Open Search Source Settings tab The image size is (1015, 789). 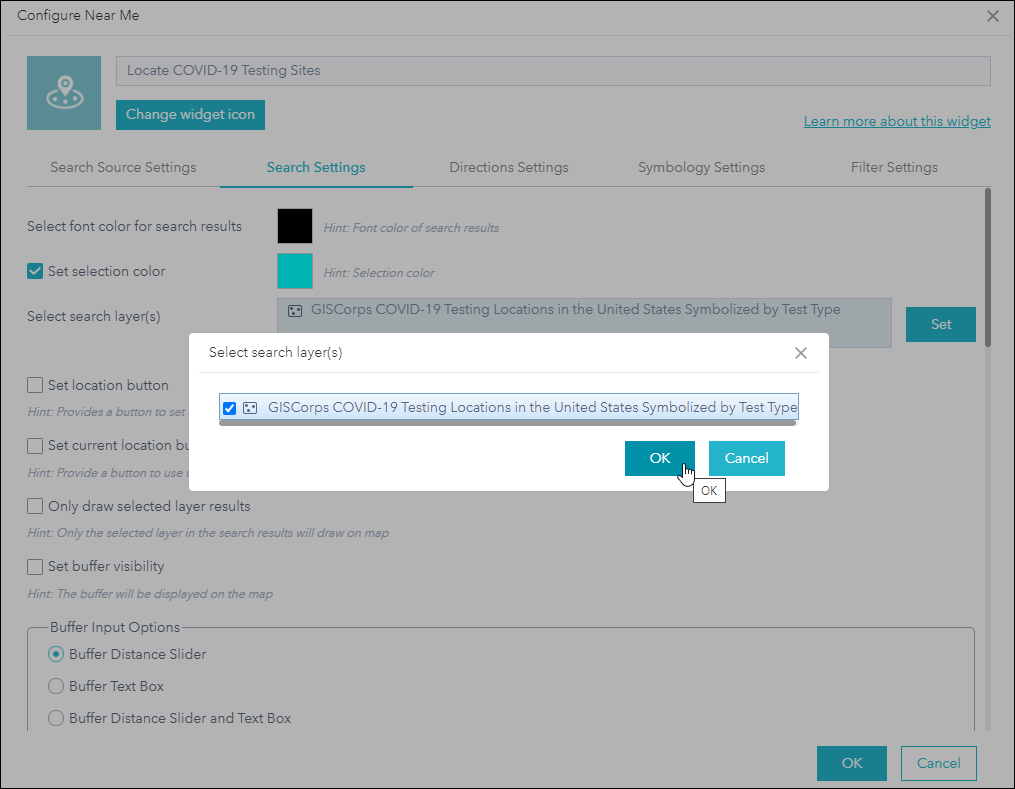coord(122,167)
